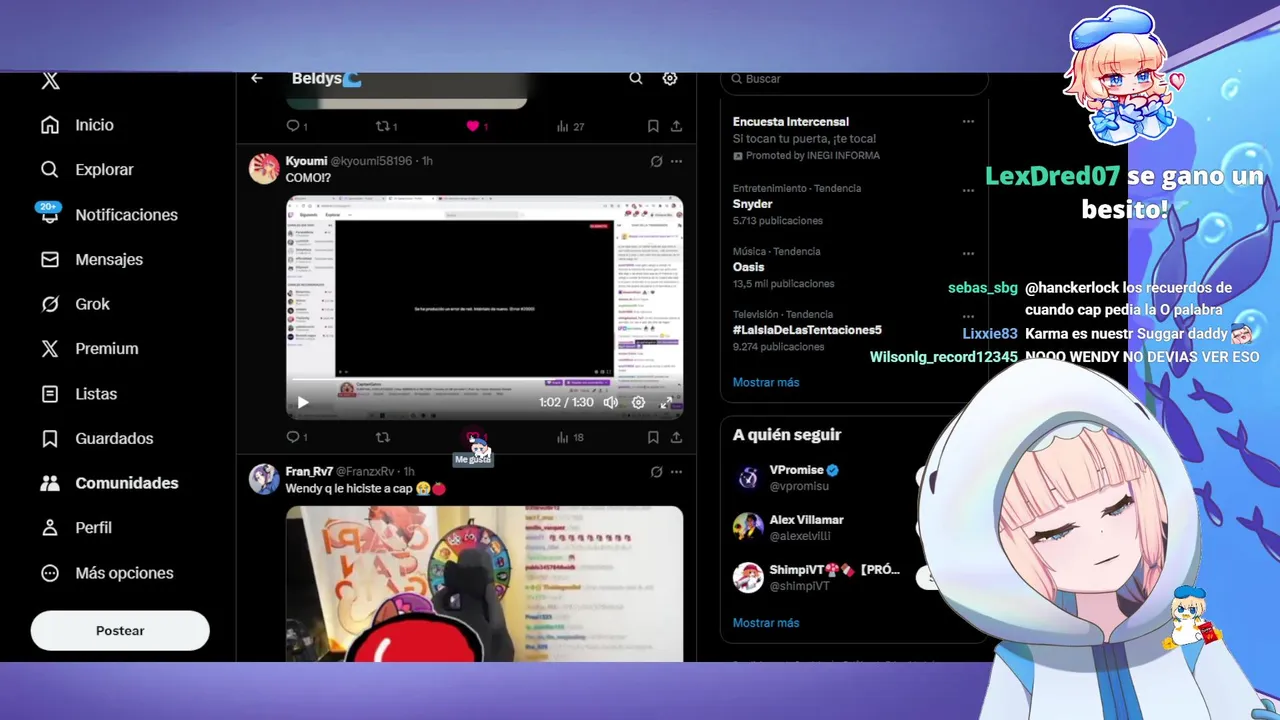Enter fullscreen on Kyoumi's video
1280x720 pixels.
tap(666, 402)
